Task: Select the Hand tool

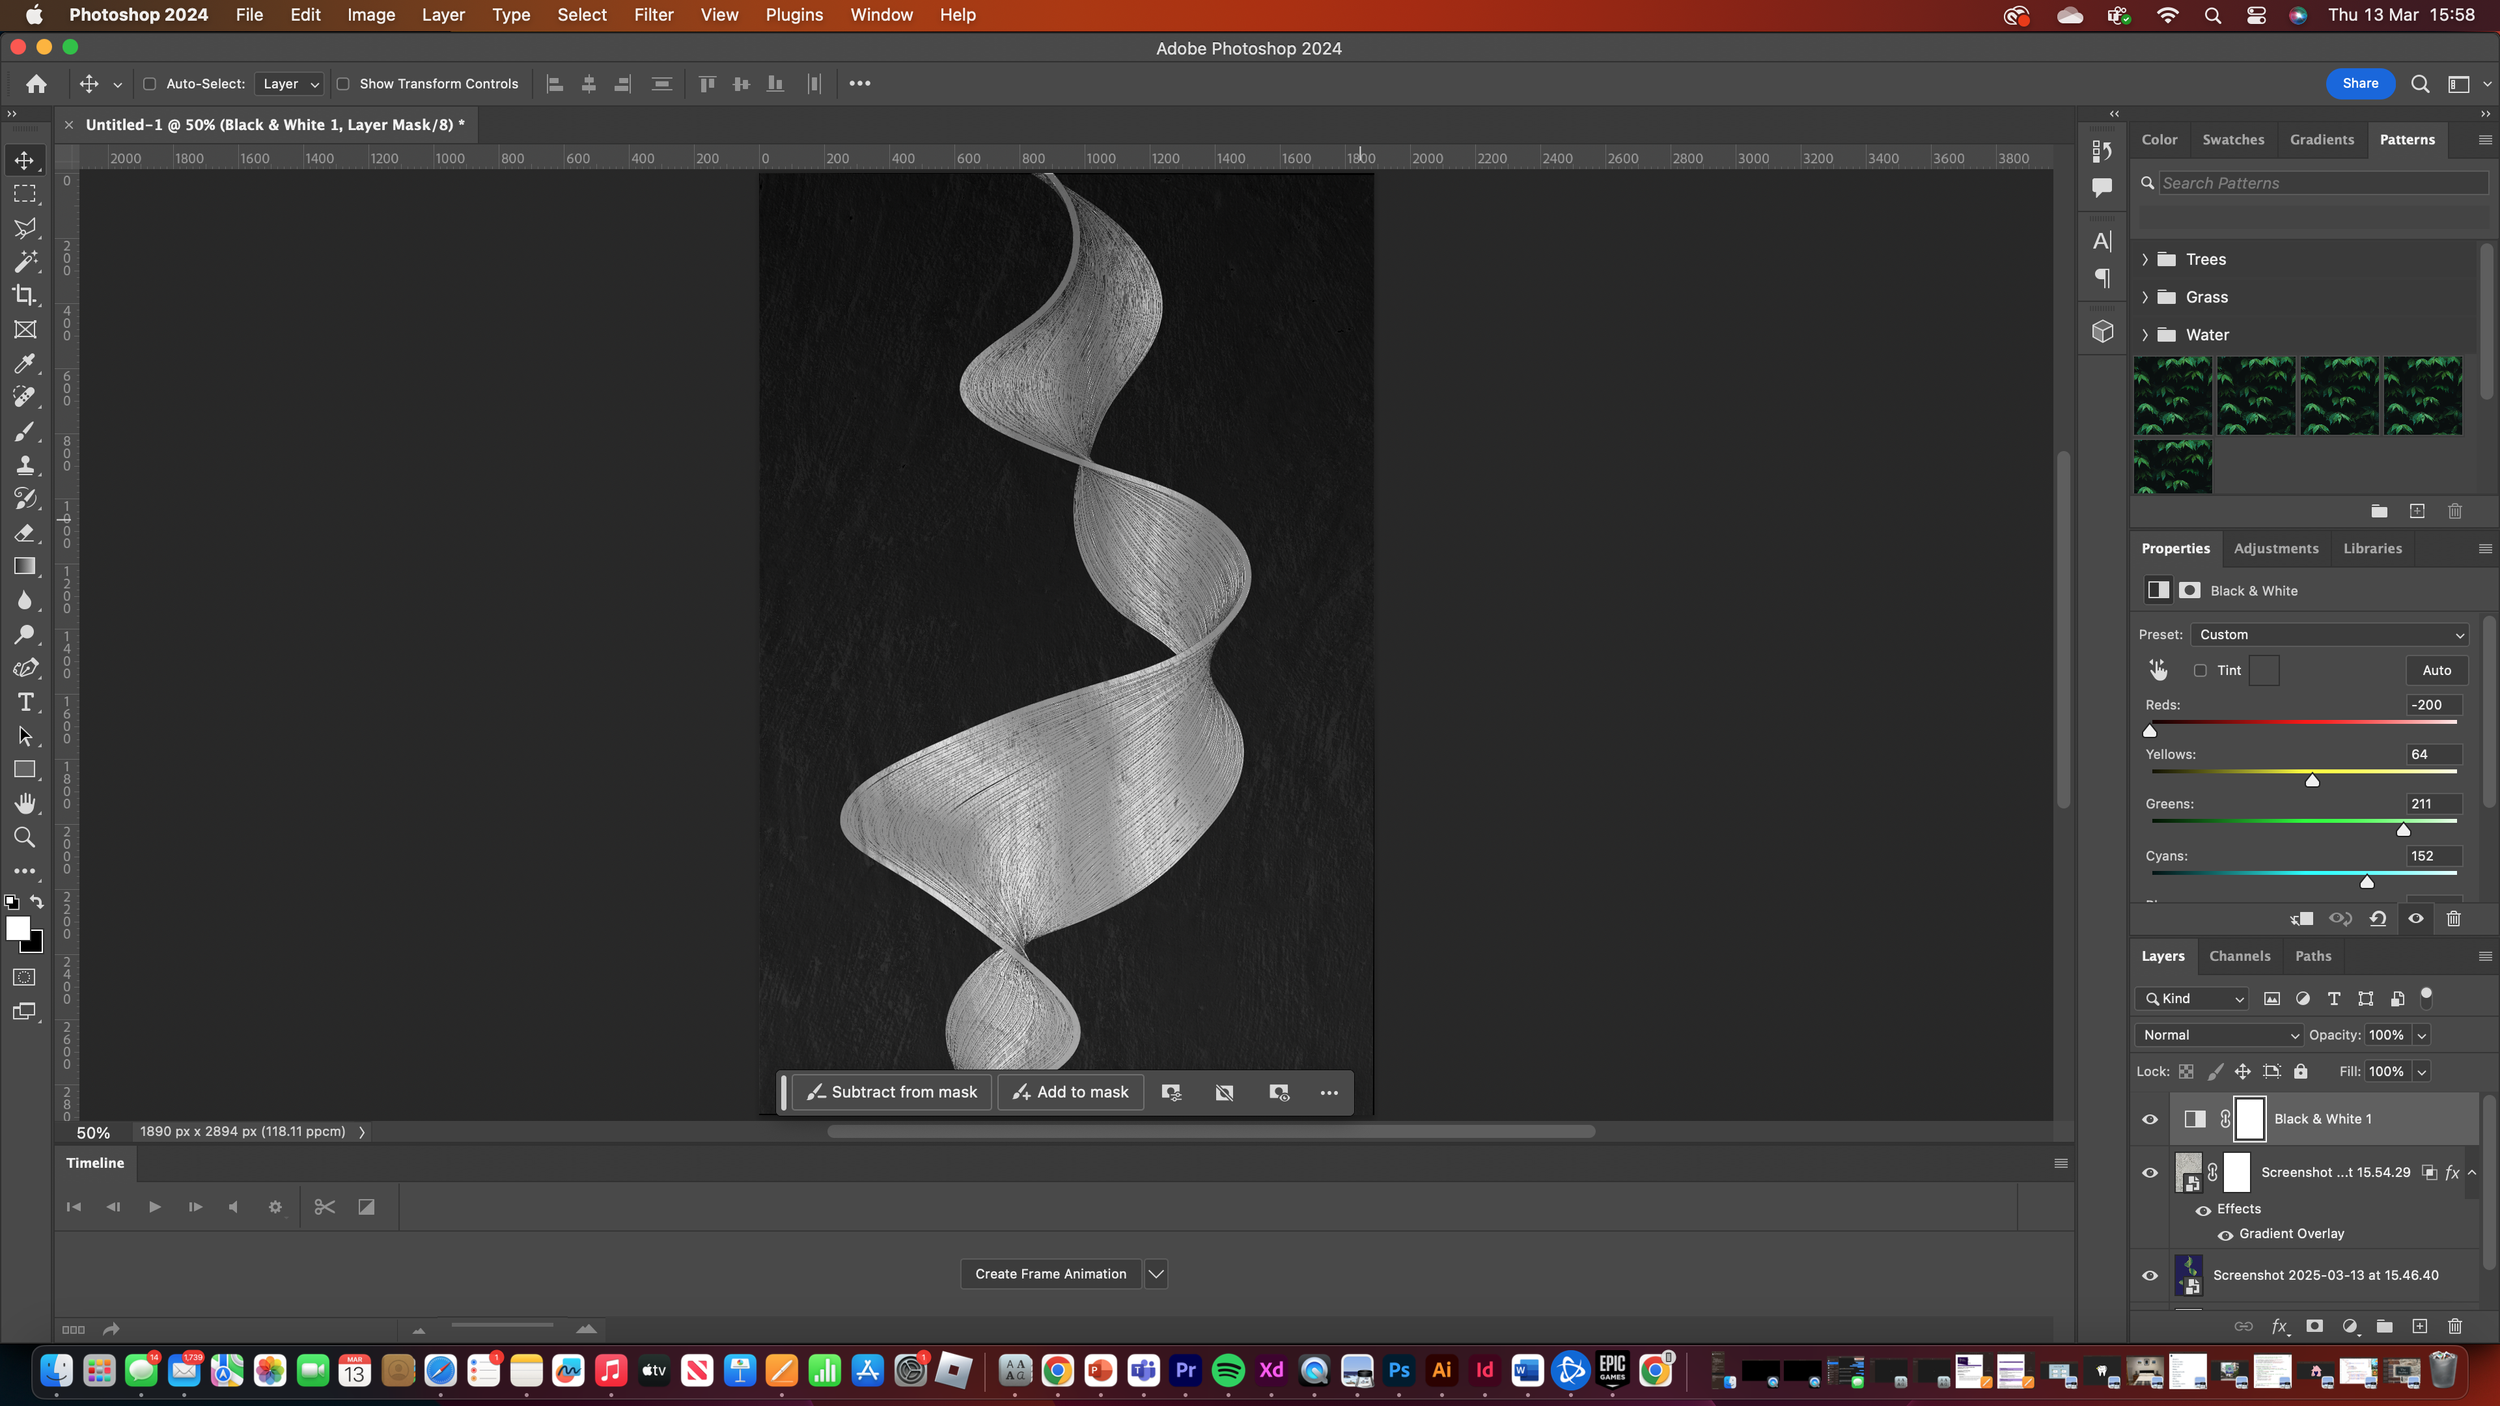Action: point(25,804)
